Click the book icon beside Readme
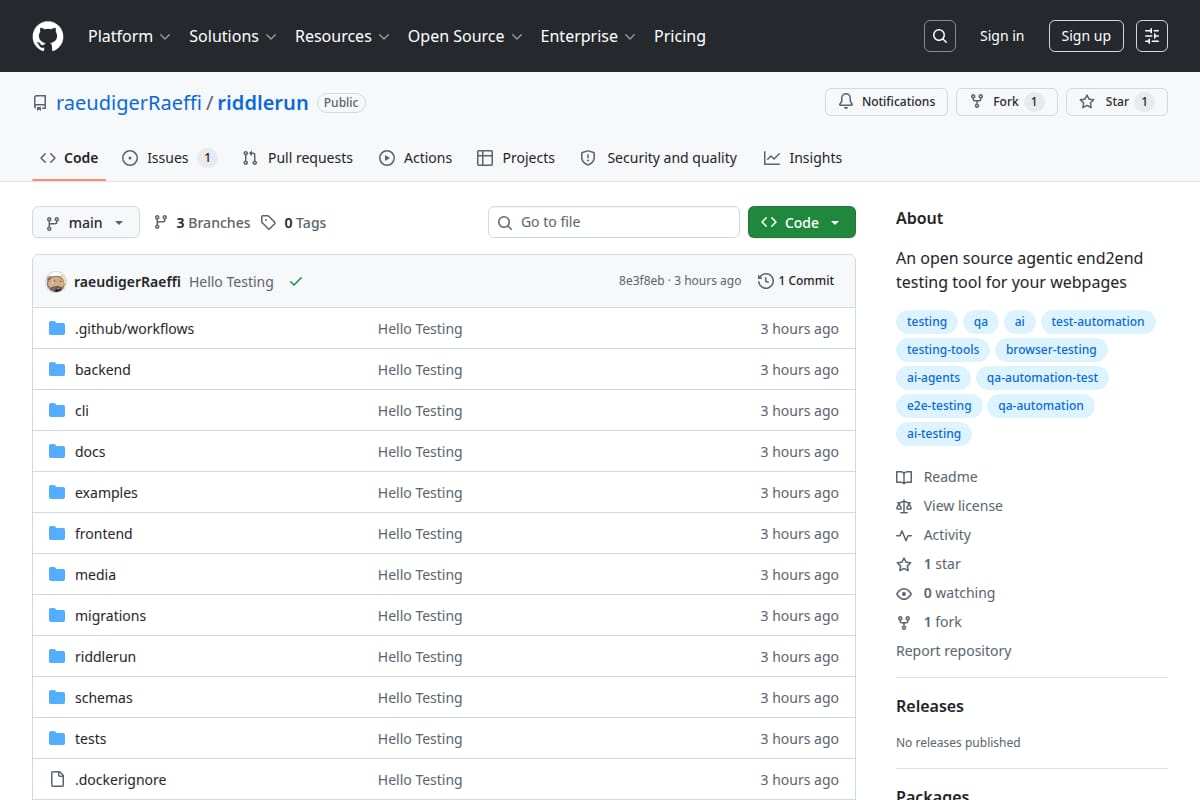 [x=904, y=477]
